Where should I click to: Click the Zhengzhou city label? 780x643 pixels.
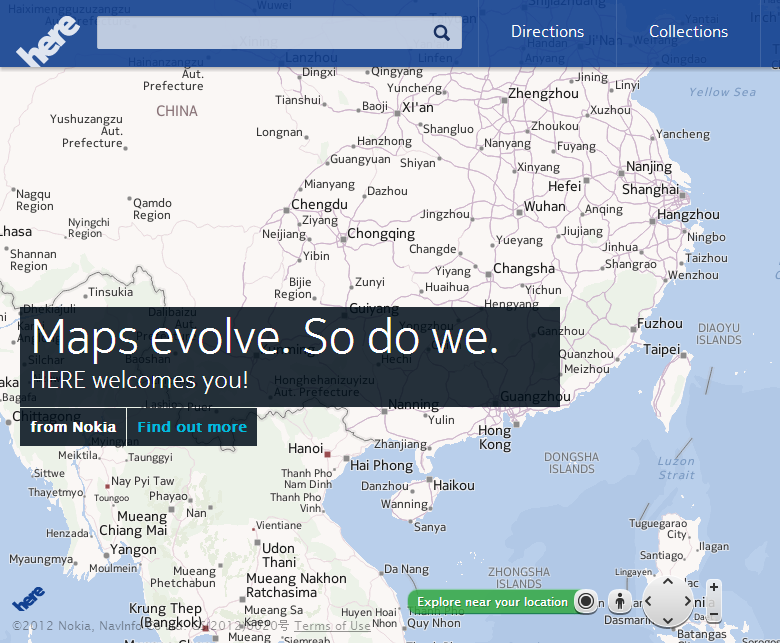[543, 93]
